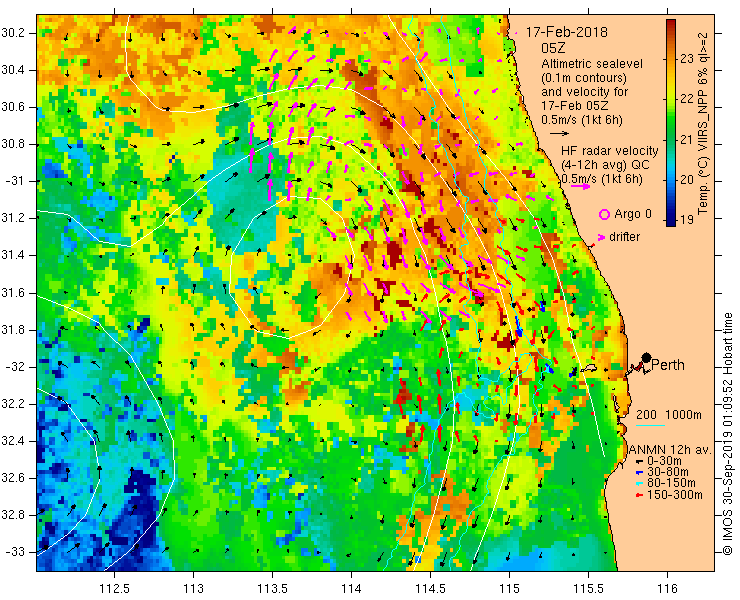
Task: Click the Temp. VIIRS_NPP color bar title
Action: click(703, 123)
